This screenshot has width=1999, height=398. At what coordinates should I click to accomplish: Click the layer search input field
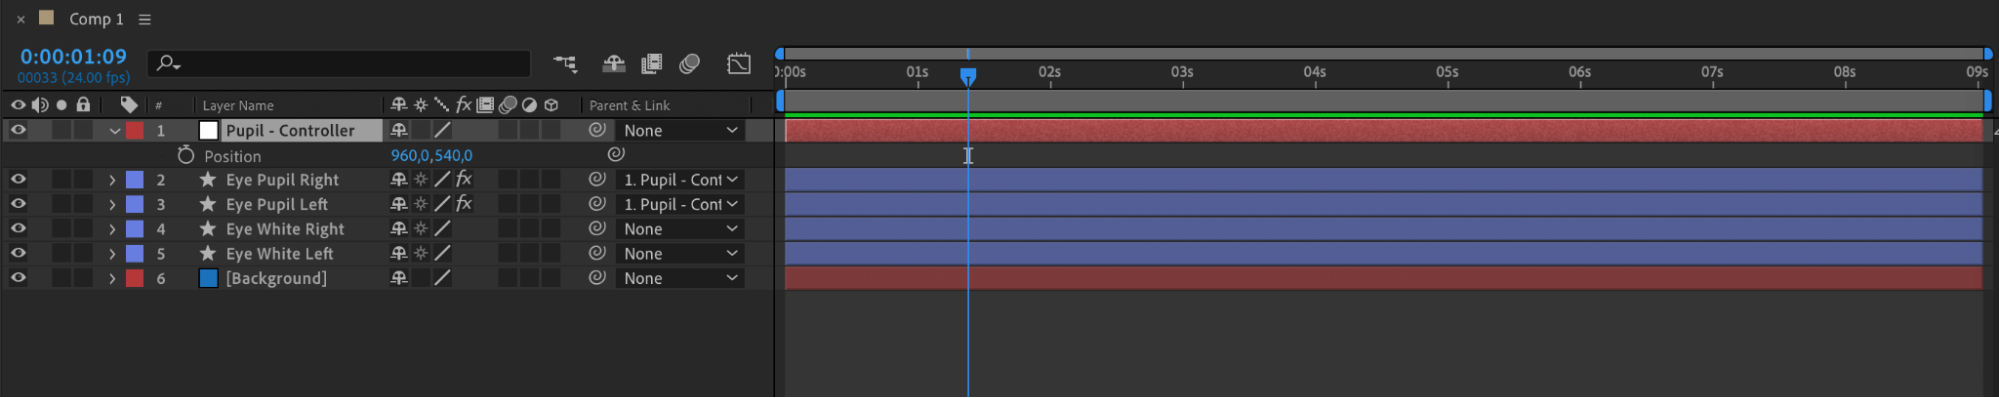click(340, 64)
